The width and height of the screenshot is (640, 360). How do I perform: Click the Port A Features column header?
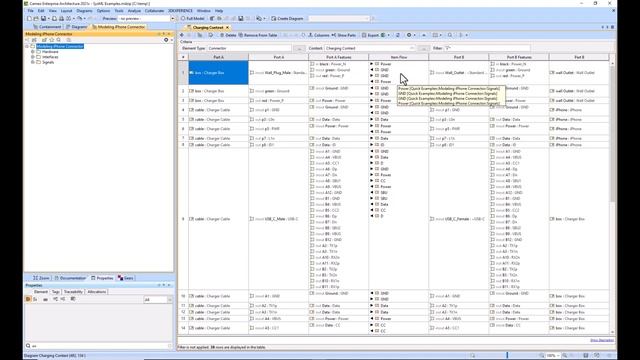click(339, 57)
